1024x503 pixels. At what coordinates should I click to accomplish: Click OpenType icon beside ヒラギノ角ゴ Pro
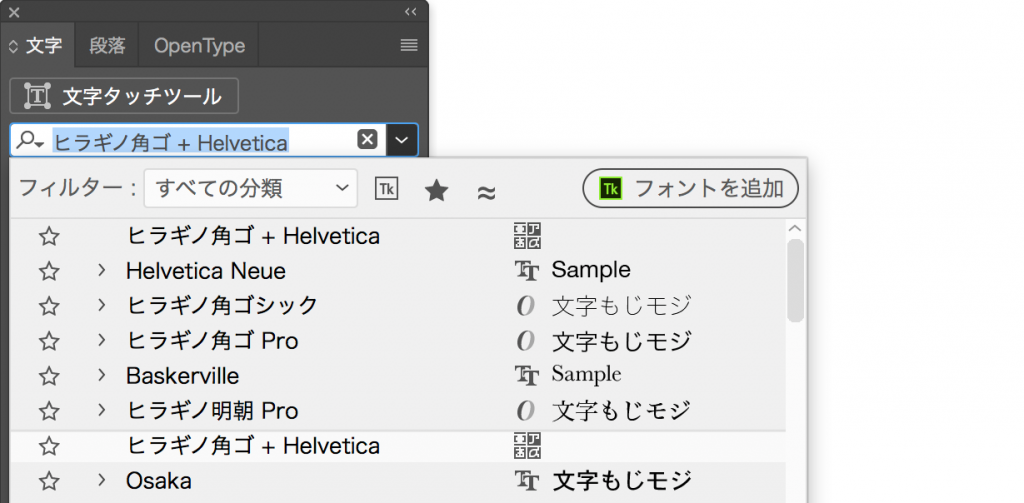(526, 341)
